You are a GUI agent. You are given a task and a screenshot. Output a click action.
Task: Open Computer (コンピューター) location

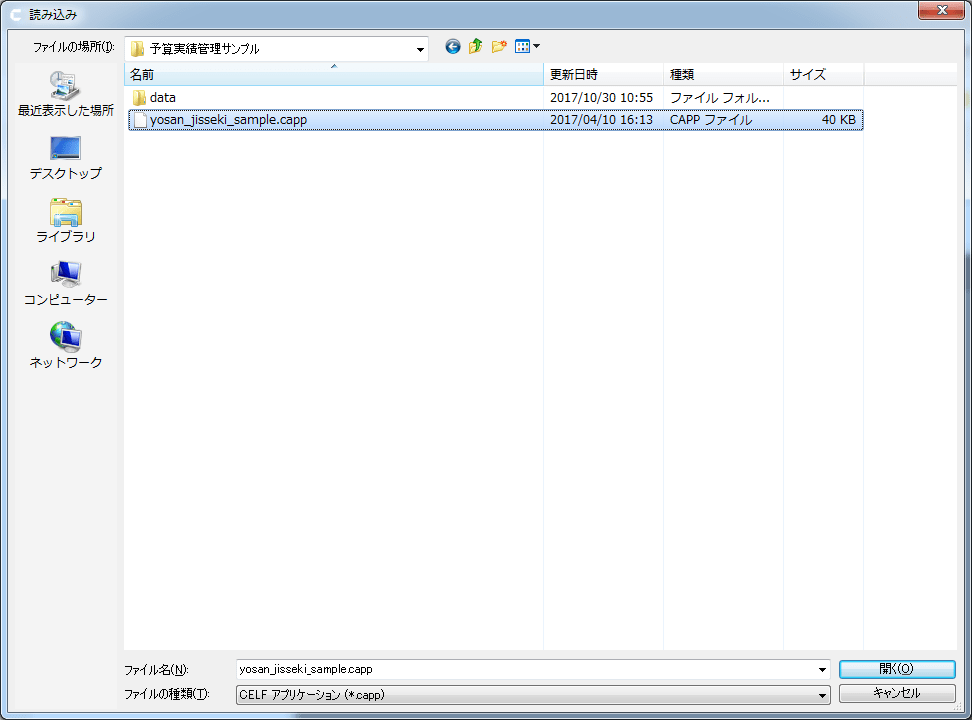tap(65, 284)
